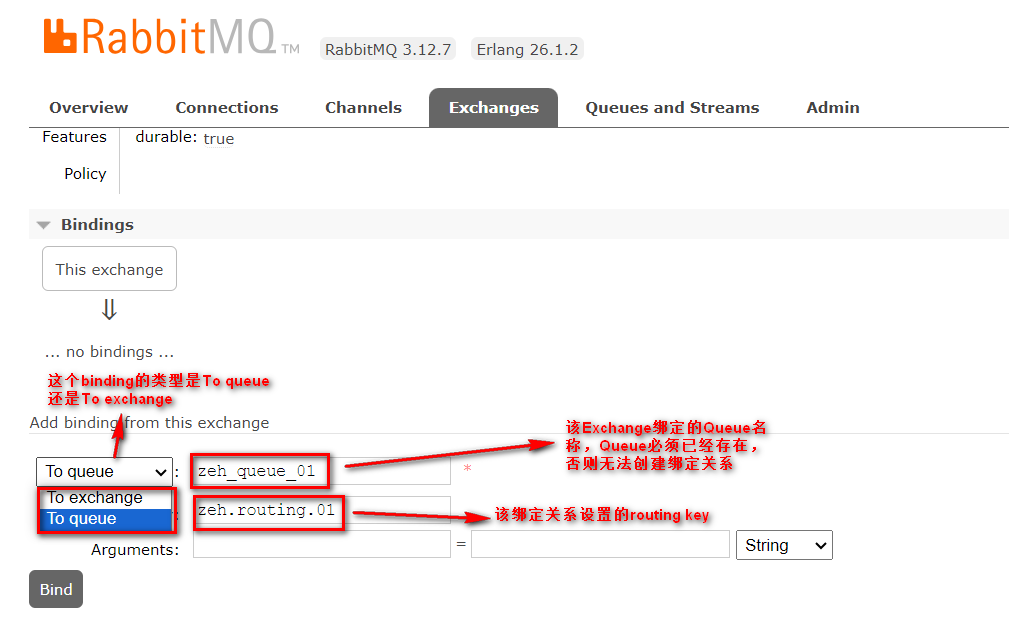Image resolution: width=1009 pixels, height=624 pixels.
Task: Go to the Channels tab
Action: [x=363, y=108]
